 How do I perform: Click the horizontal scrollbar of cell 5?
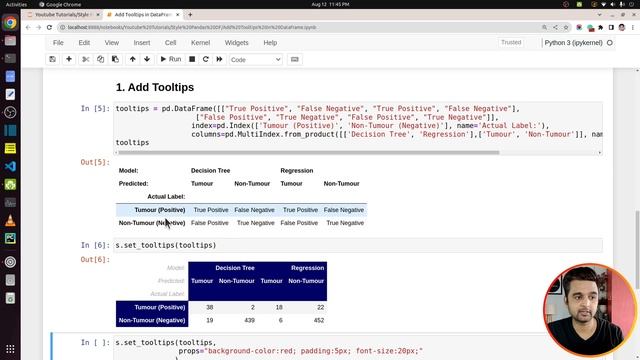coord(308,152)
